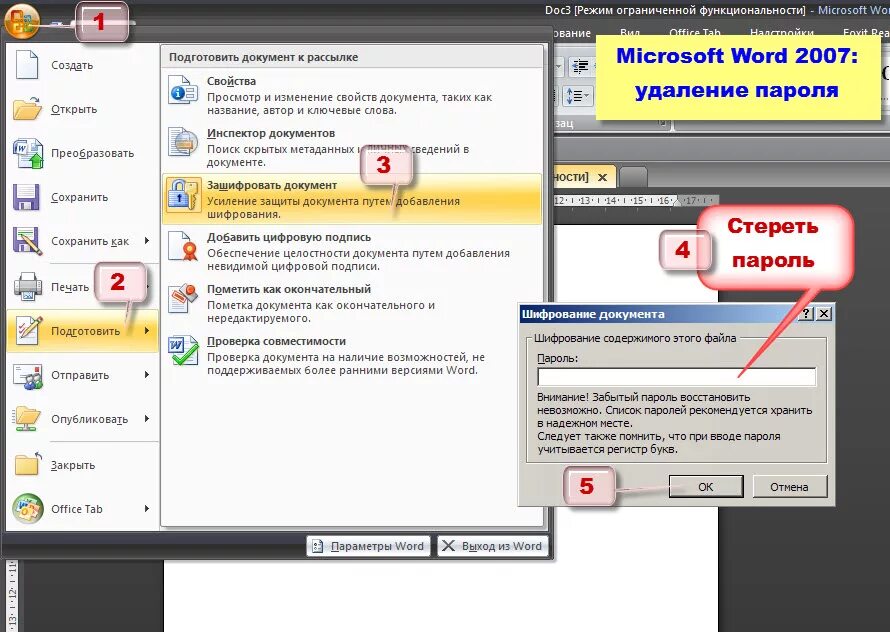This screenshot has width=890, height=632.
Task: Choose Печать menu entry
Action: [82, 286]
